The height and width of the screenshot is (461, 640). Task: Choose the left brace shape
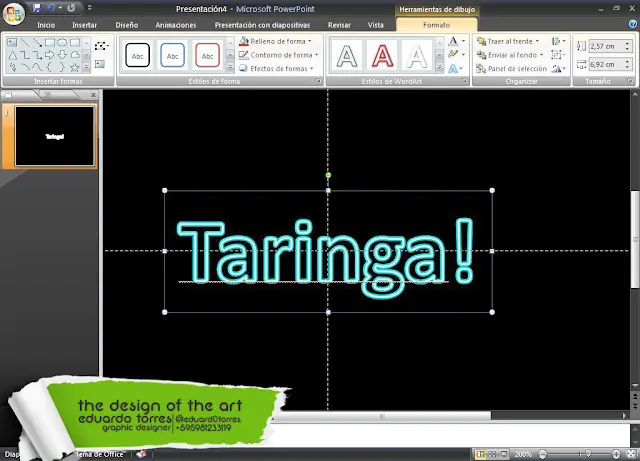coord(50,67)
